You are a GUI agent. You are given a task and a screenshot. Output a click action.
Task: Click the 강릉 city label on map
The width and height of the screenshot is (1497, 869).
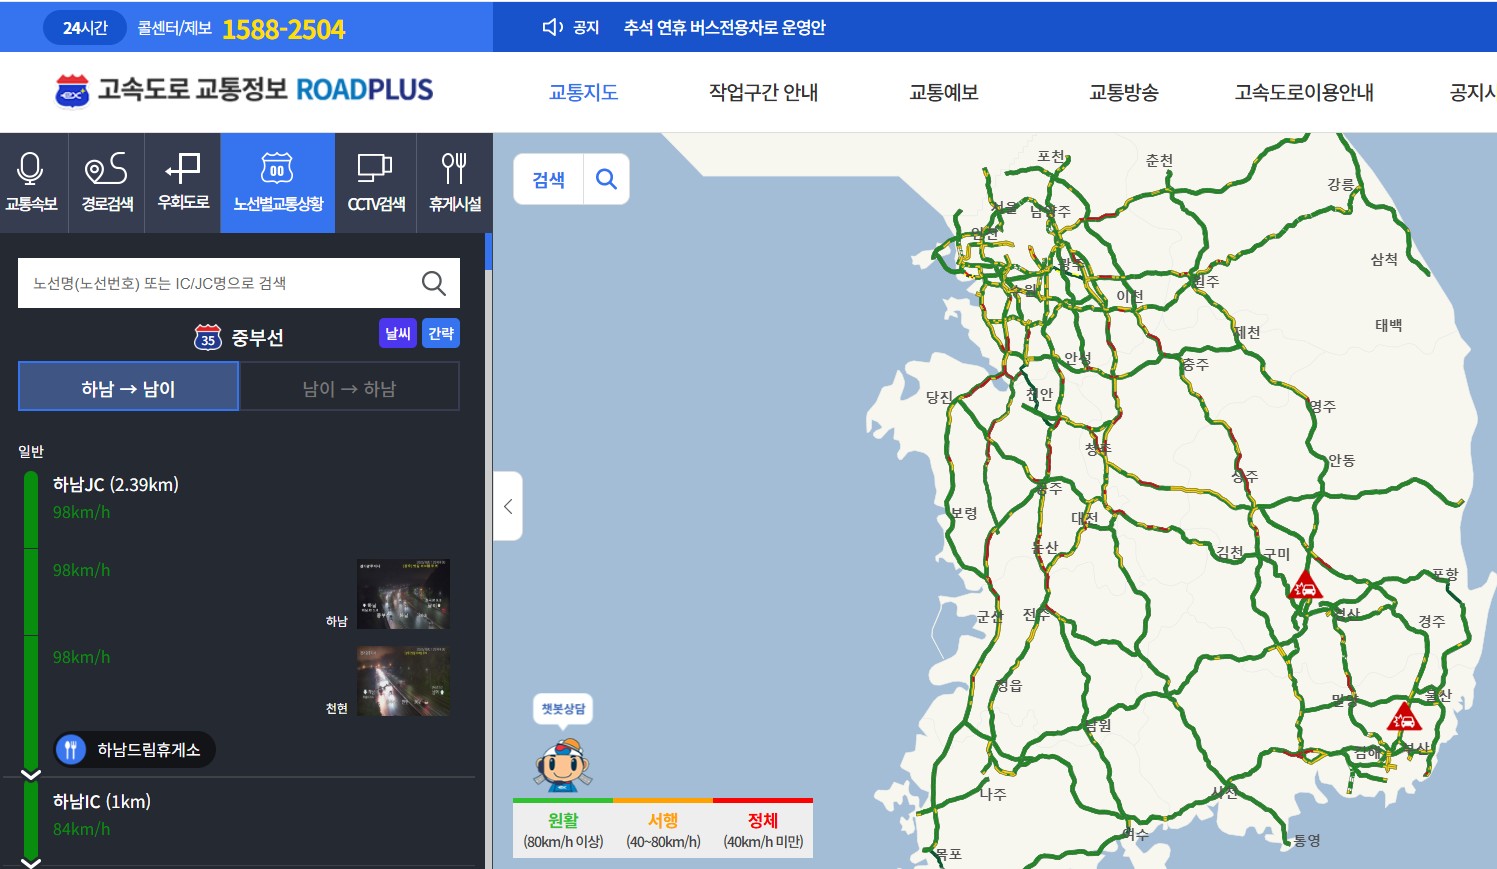1341,184
